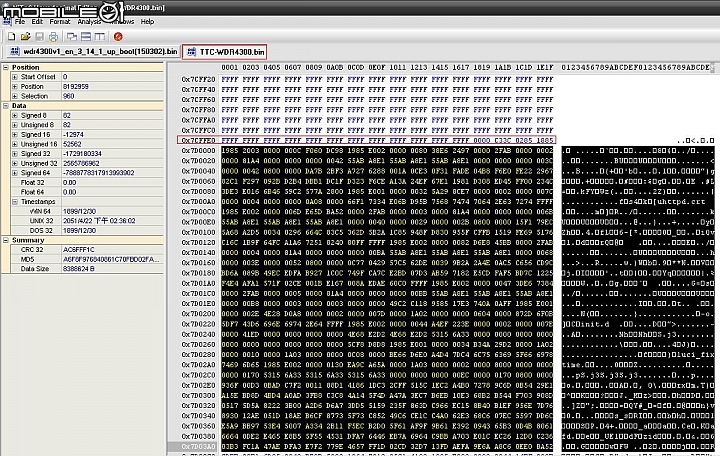Click the Selection value 960
Viewport: 720px width, 456px height.
coord(68,96)
